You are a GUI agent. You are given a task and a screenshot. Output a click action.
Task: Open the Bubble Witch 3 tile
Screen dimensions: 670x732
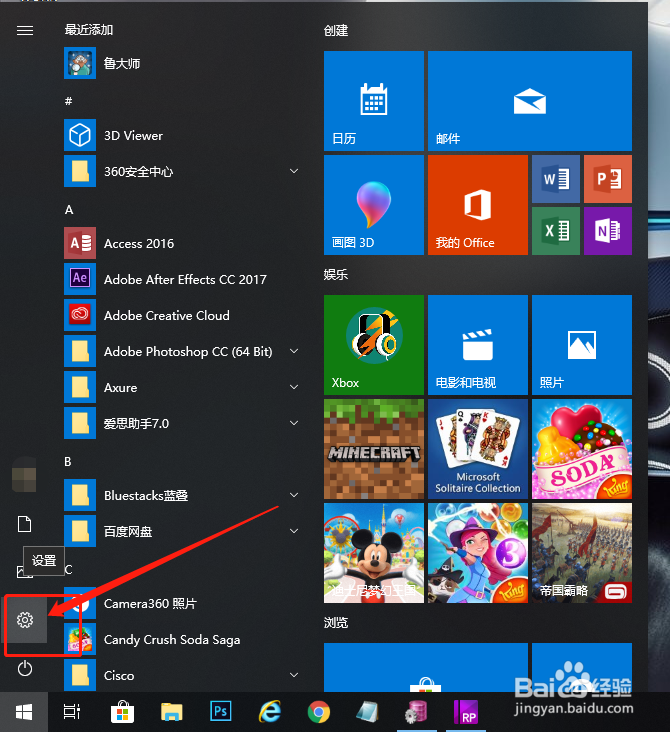(478, 553)
